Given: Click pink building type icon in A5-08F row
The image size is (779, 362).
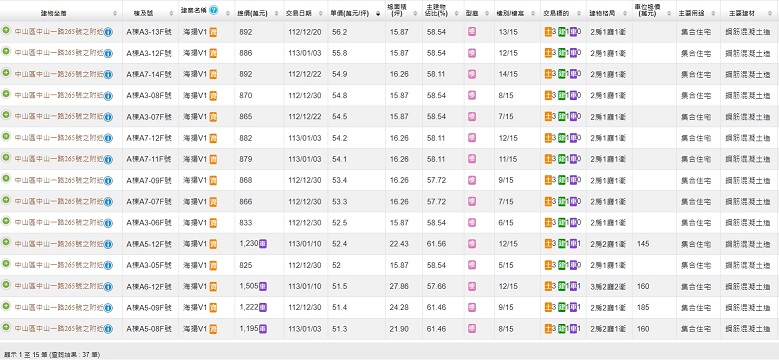Looking at the screenshot, I should point(472,329).
